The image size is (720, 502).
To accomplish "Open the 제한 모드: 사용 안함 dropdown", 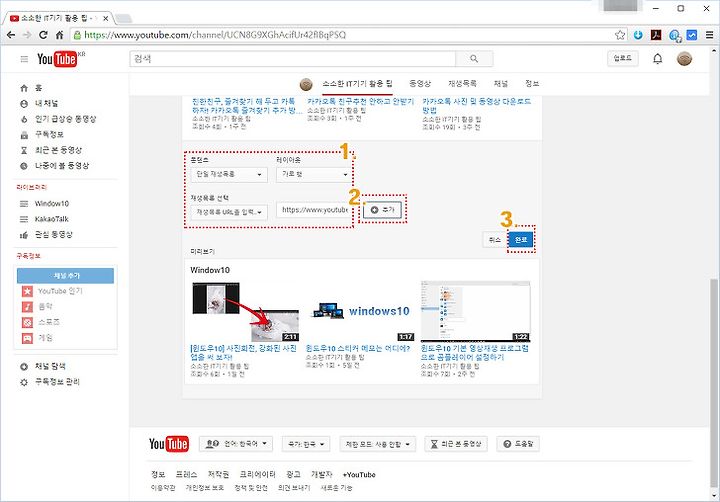I will pyautogui.click(x=377, y=444).
